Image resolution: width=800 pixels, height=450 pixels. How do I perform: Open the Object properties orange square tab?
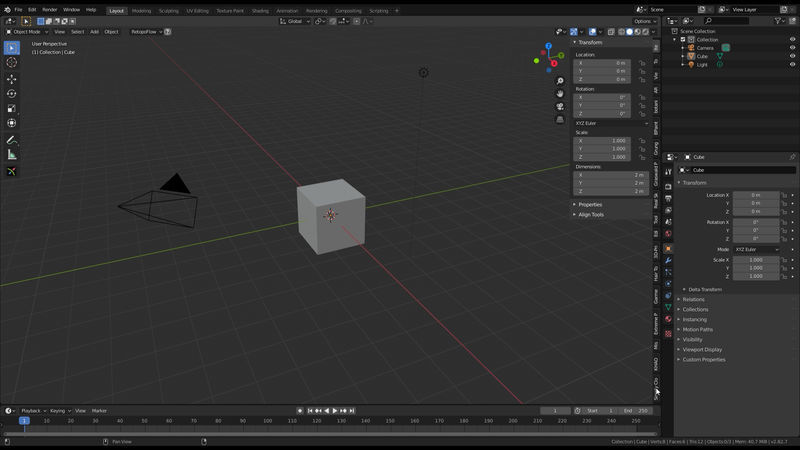tap(668, 248)
